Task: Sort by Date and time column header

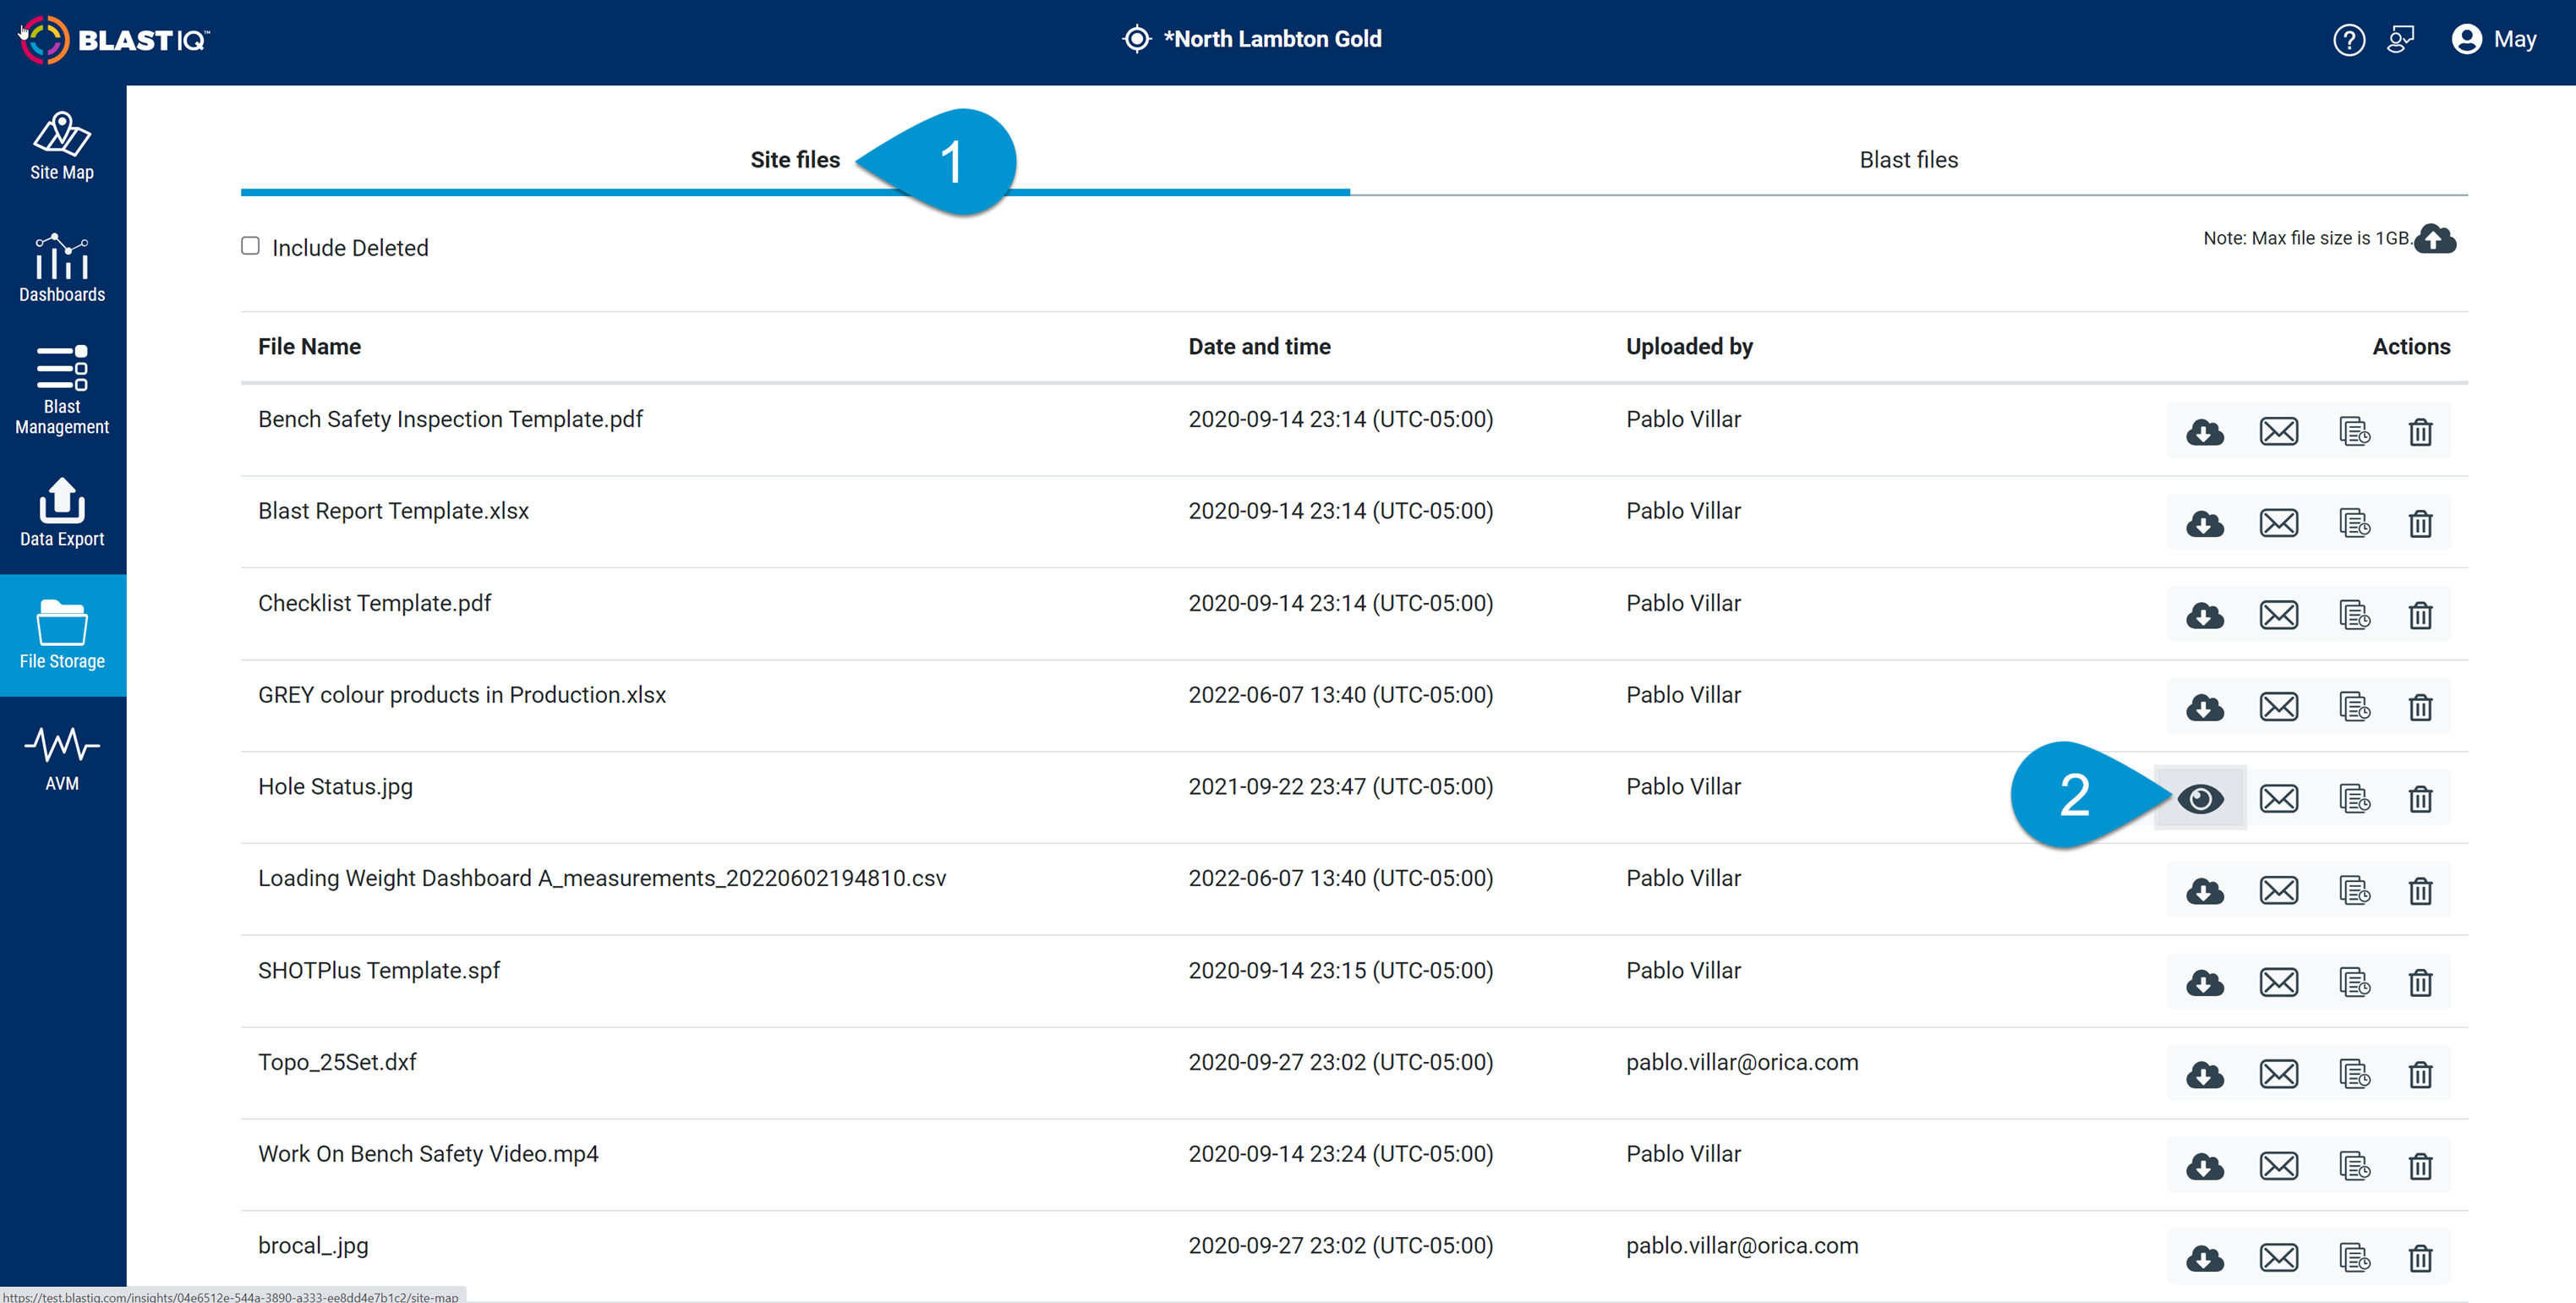Action: (x=1259, y=347)
